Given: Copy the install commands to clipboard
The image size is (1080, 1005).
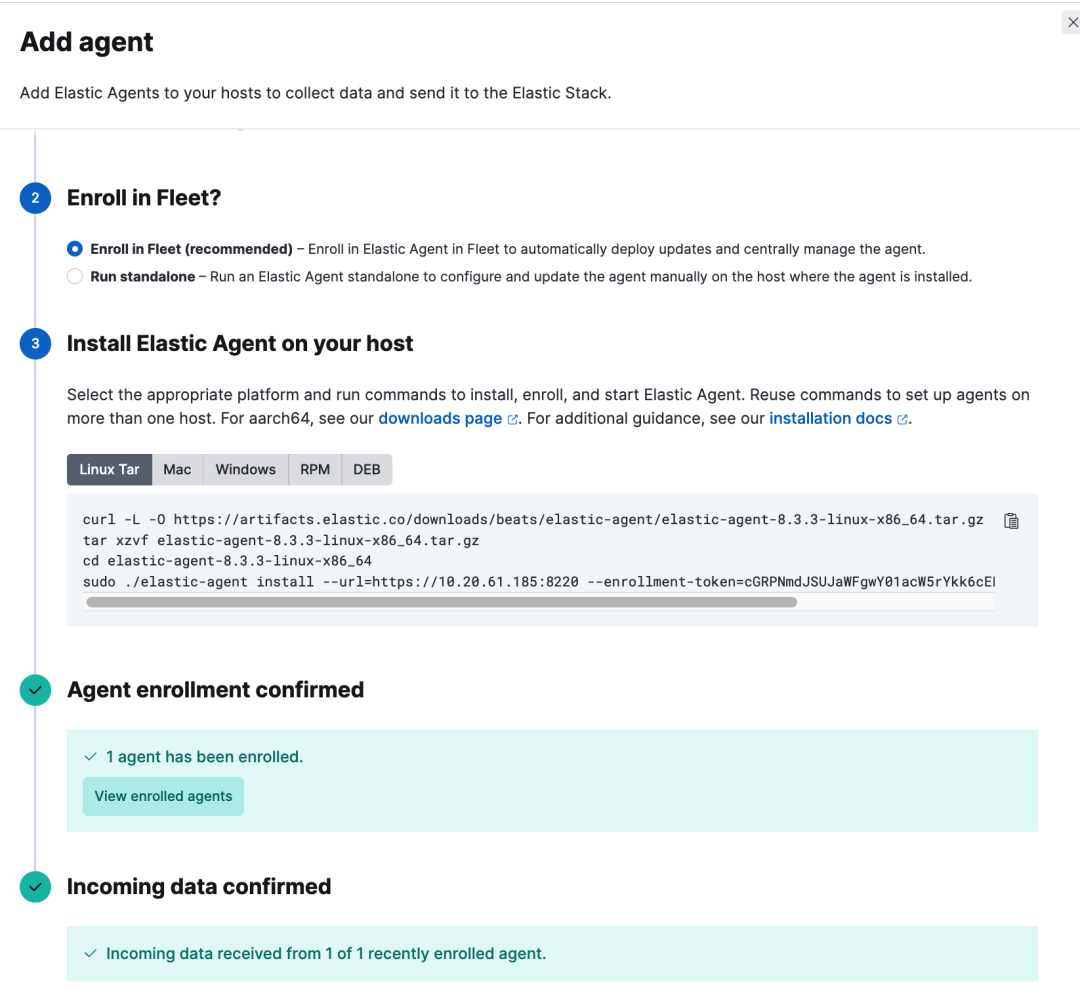Looking at the screenshot, I should coord(1011,521).
